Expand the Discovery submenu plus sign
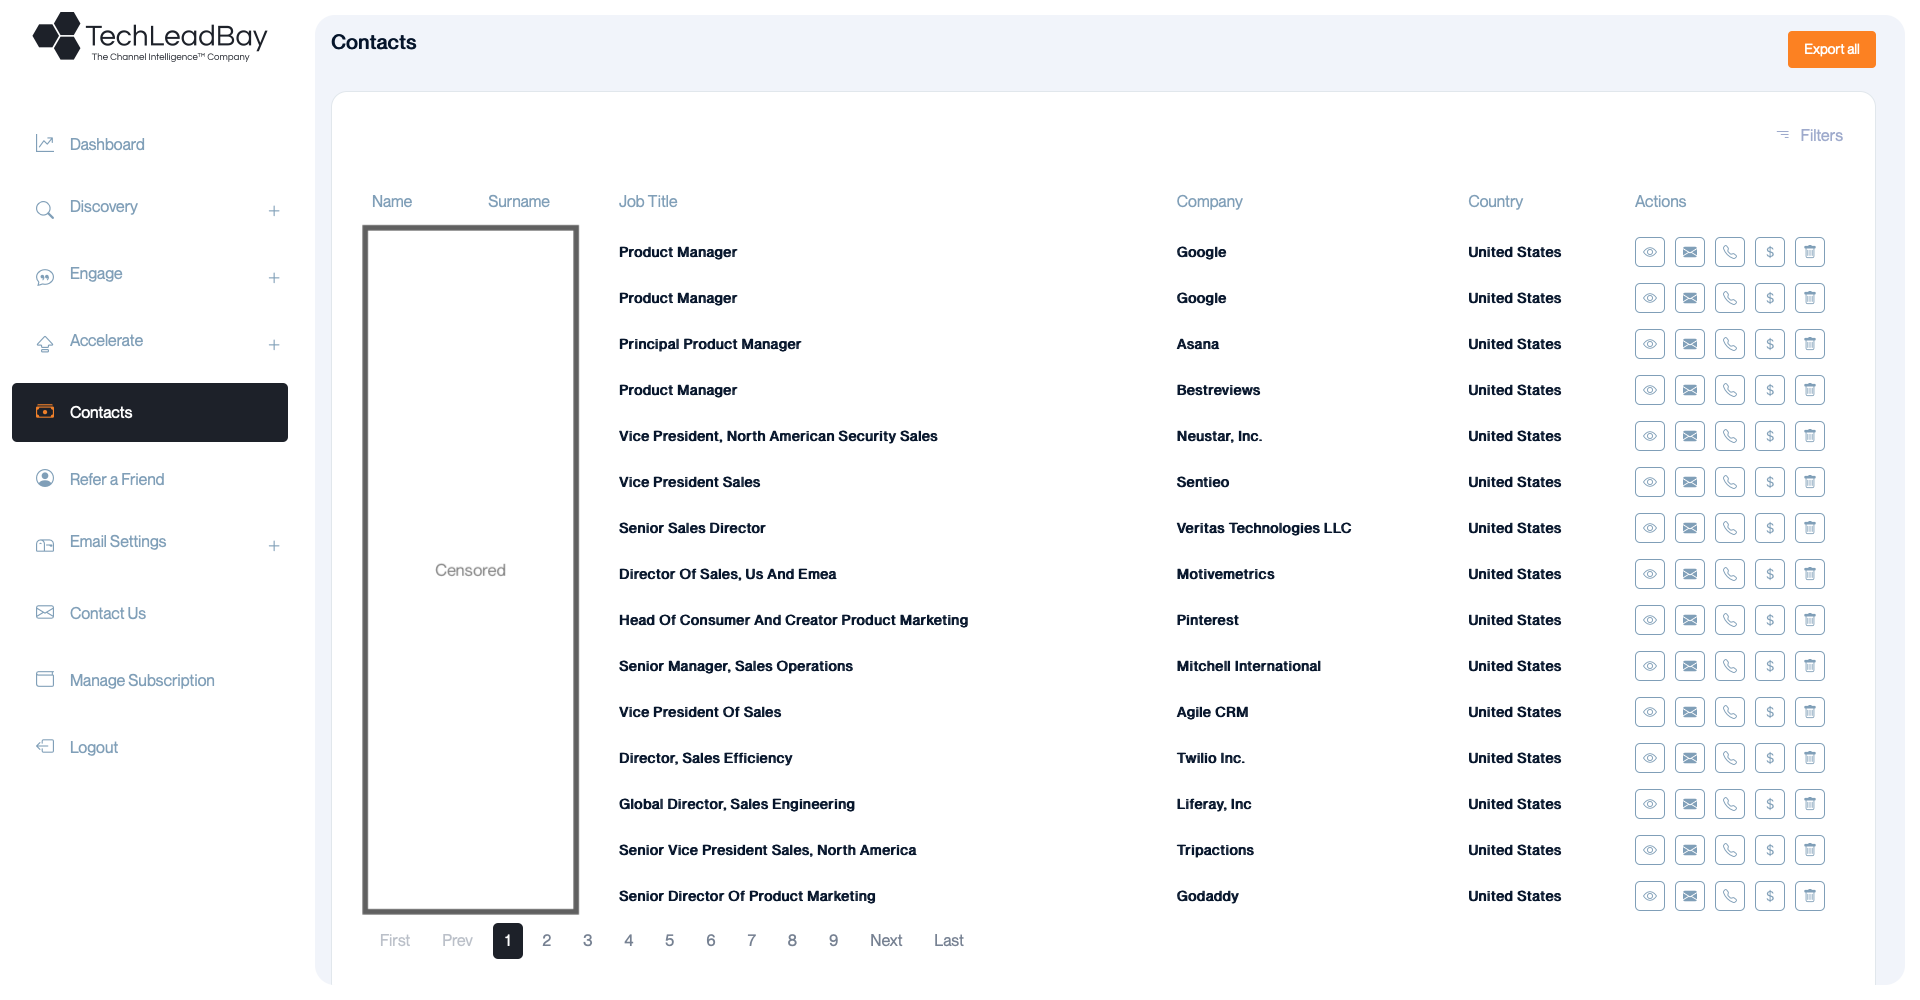1920x1000 pixels. (274, 211)
